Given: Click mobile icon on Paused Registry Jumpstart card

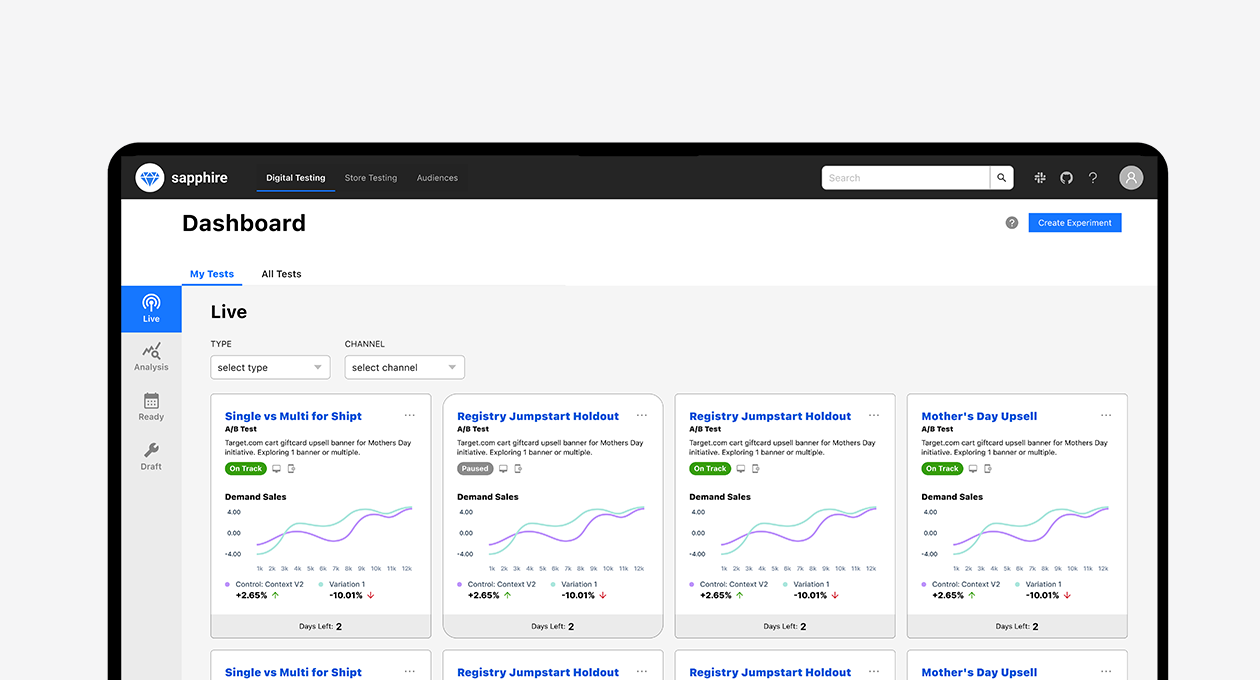Looking at the screenshot, I should 518,468.
